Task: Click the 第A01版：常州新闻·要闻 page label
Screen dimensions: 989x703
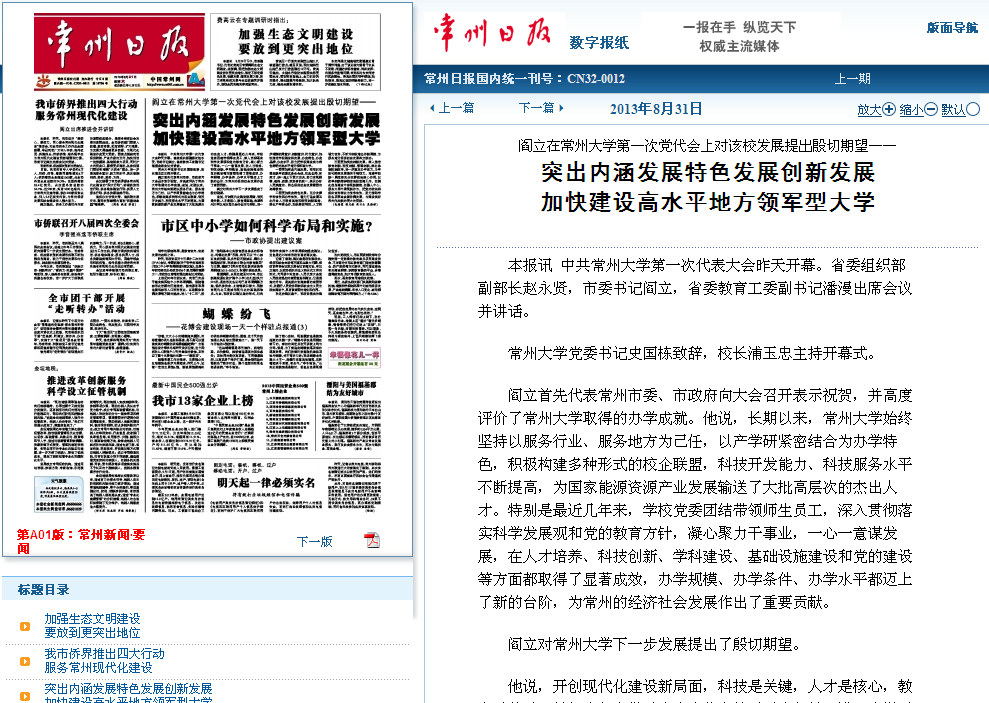Action: click(81, 541)
